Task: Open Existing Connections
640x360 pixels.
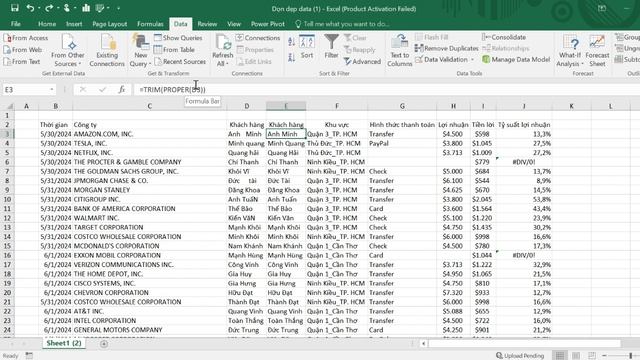Action: [107, 51]
